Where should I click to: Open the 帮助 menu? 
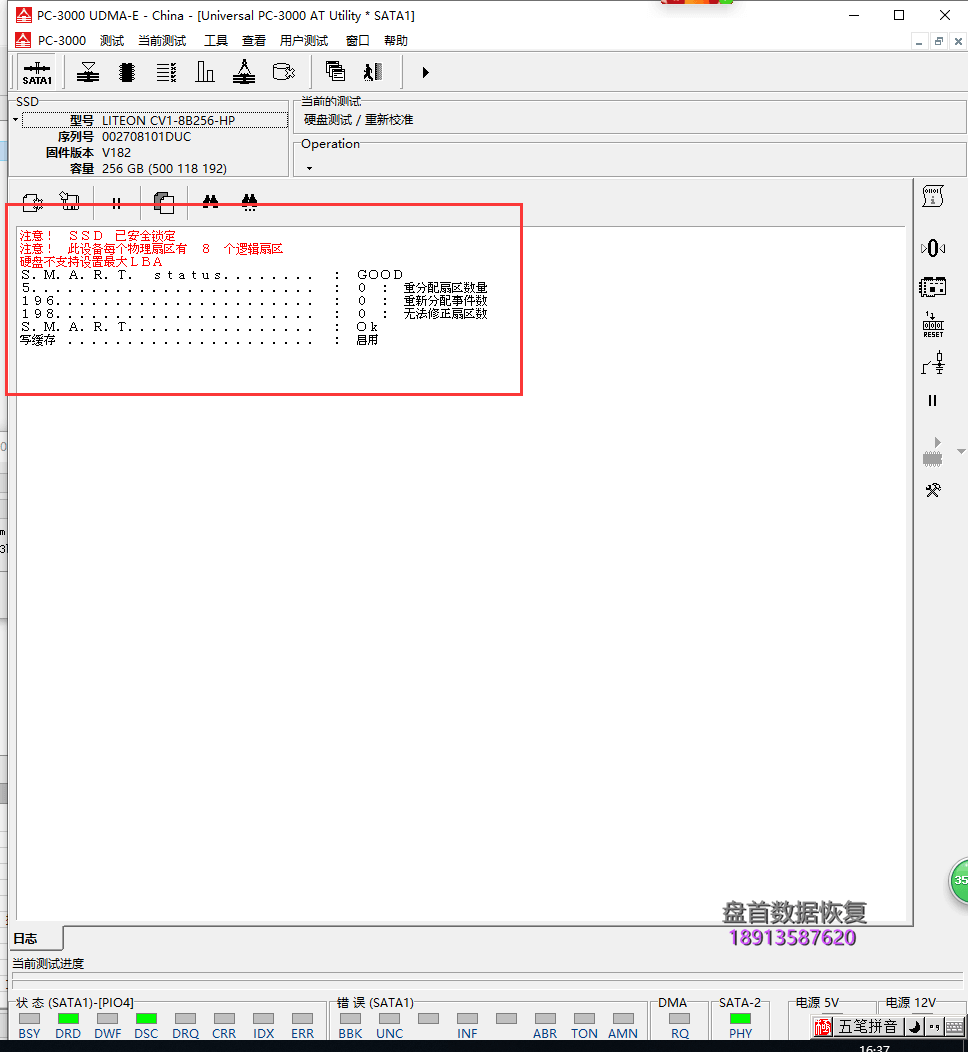click(x=396, y=40)
